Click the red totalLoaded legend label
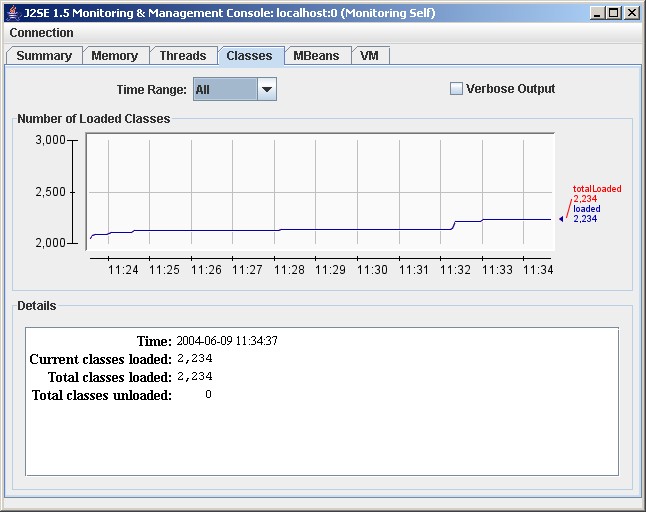646x512 pixels. click(596, 188)
